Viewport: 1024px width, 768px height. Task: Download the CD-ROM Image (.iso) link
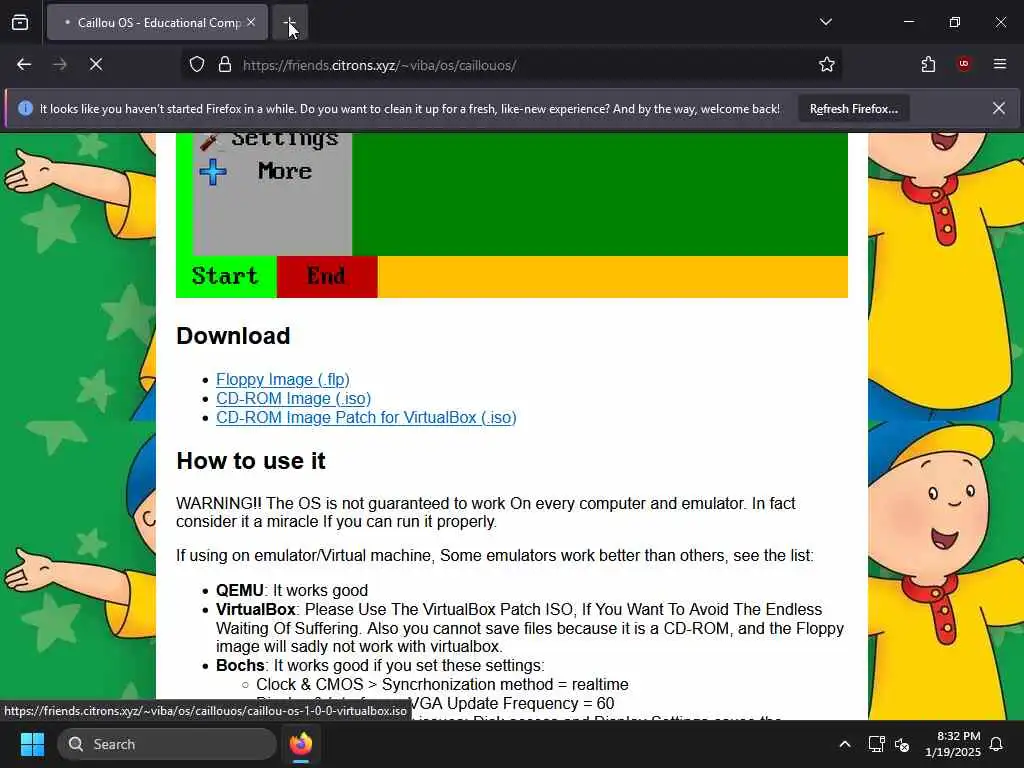pyautogui.click(x=293, y=398)
